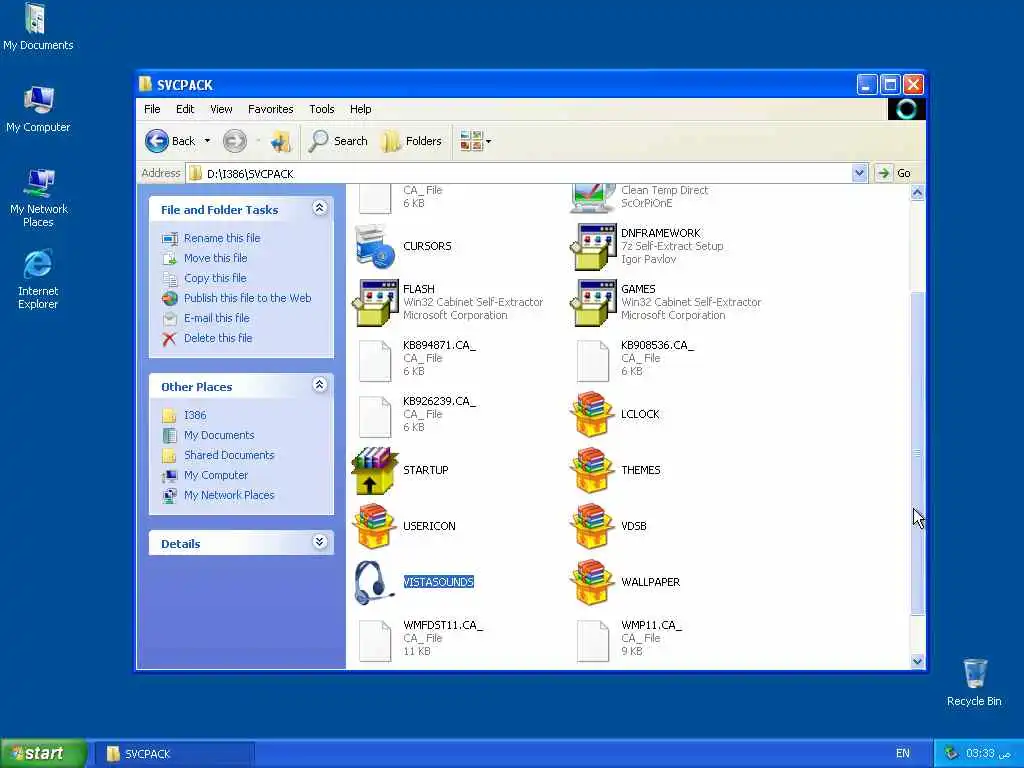Collapse the File and Folder Tasks panel
Image resolution: width=1024 pixels, height=768 pixels.
click(319, 208)
